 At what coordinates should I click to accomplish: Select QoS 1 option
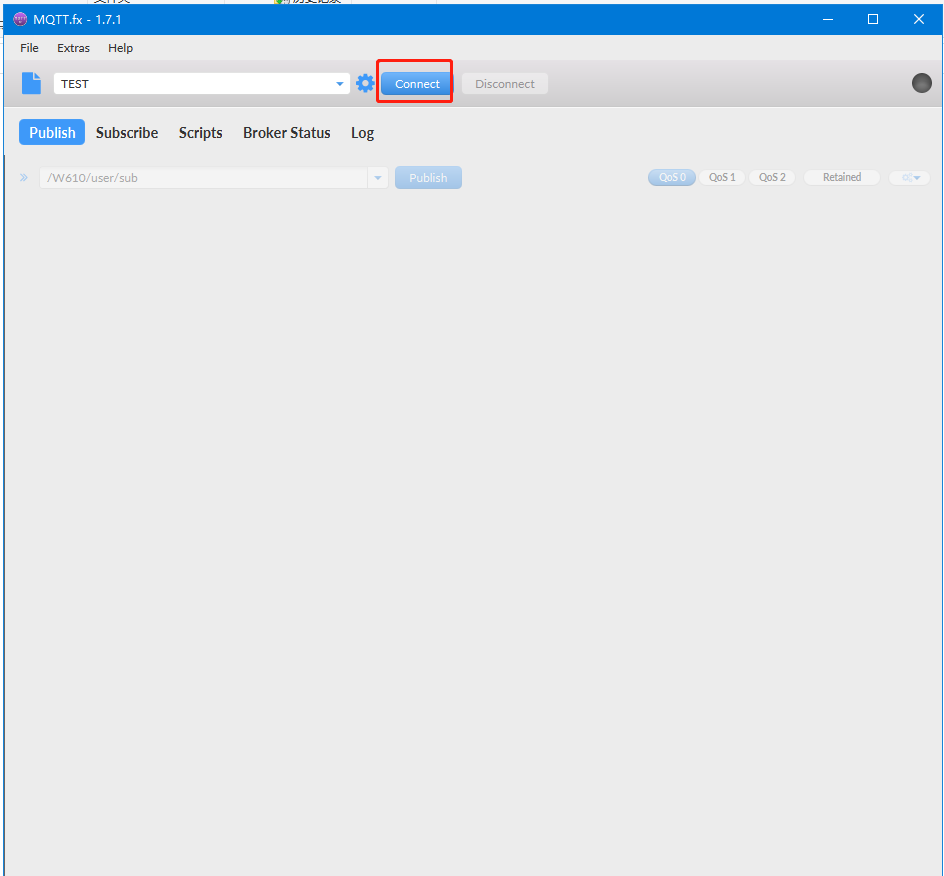pyautogui.click(x=722, y=177)
